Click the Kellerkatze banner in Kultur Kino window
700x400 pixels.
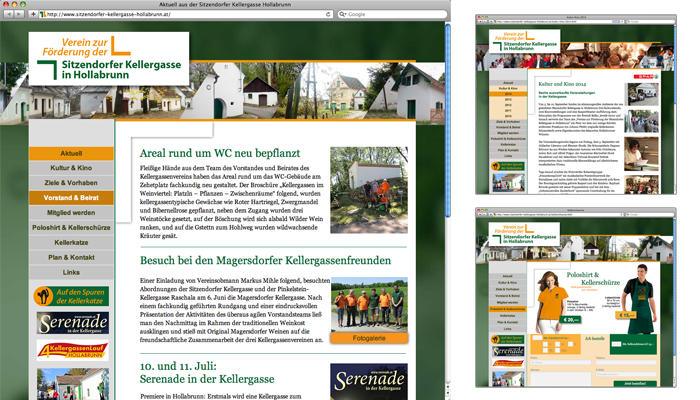coord(508,166)
